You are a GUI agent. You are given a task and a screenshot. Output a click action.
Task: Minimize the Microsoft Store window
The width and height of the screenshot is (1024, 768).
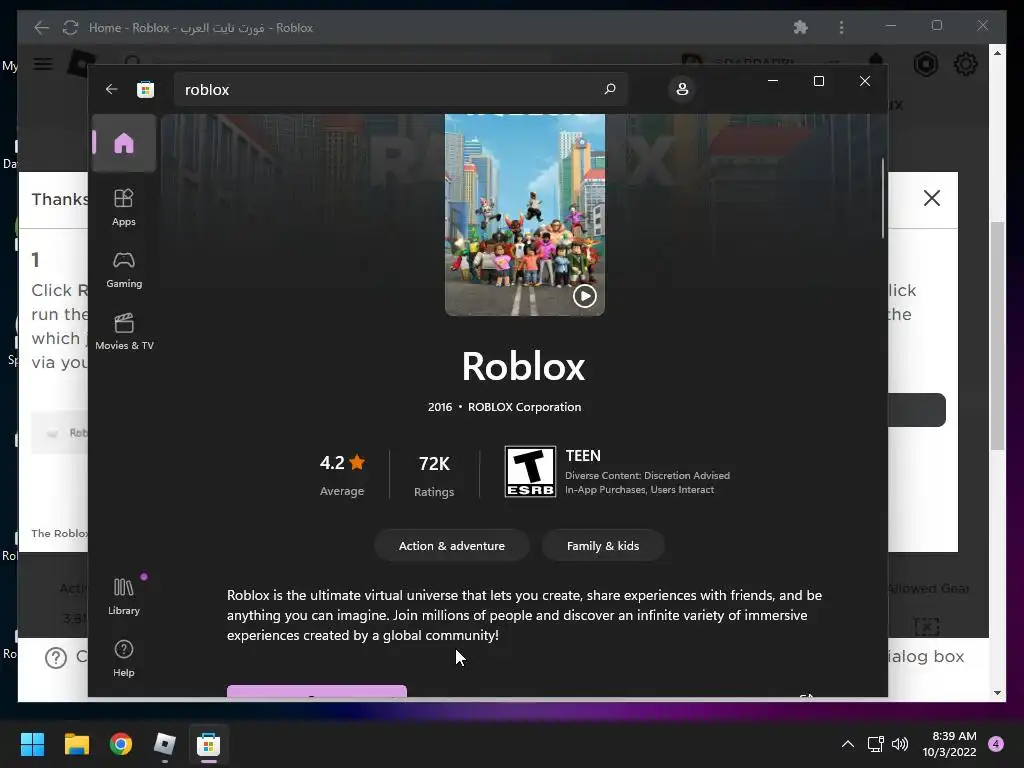773,81
